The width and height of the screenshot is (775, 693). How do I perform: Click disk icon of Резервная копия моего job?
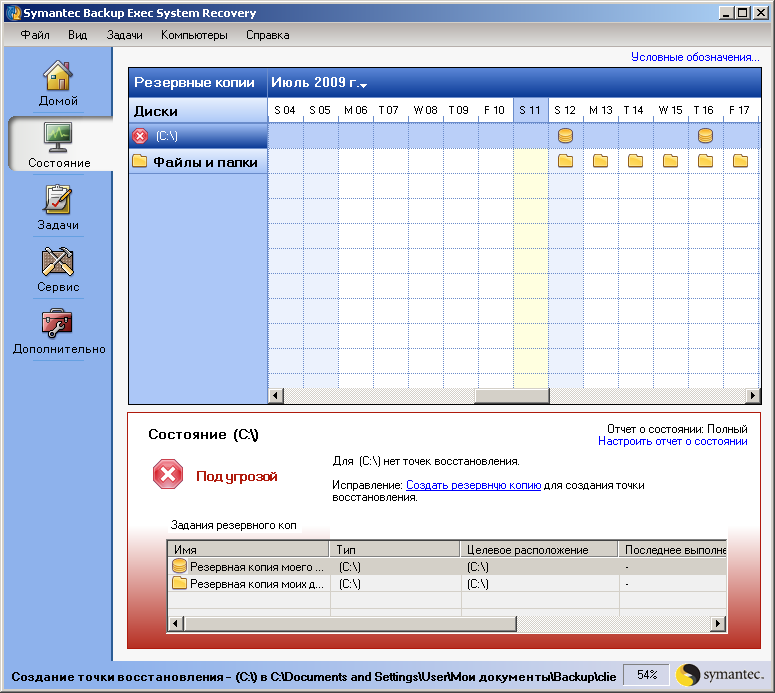click(179, 565)
